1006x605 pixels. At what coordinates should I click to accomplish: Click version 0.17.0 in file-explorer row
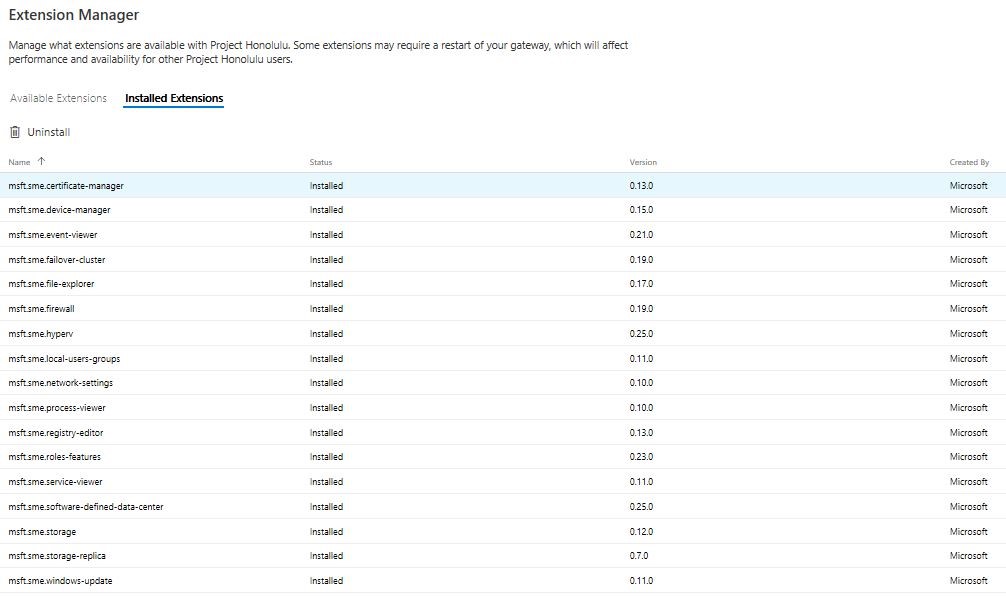(642, 284)
